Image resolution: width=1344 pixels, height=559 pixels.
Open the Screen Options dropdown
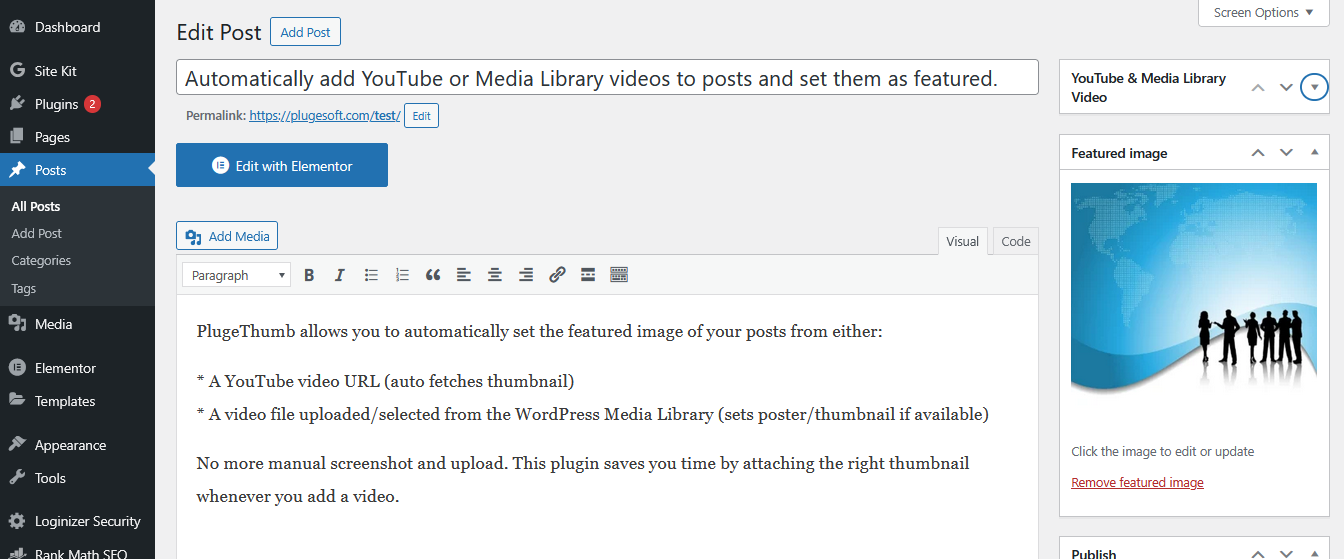pyautogui.click(x=1264, y=13)
